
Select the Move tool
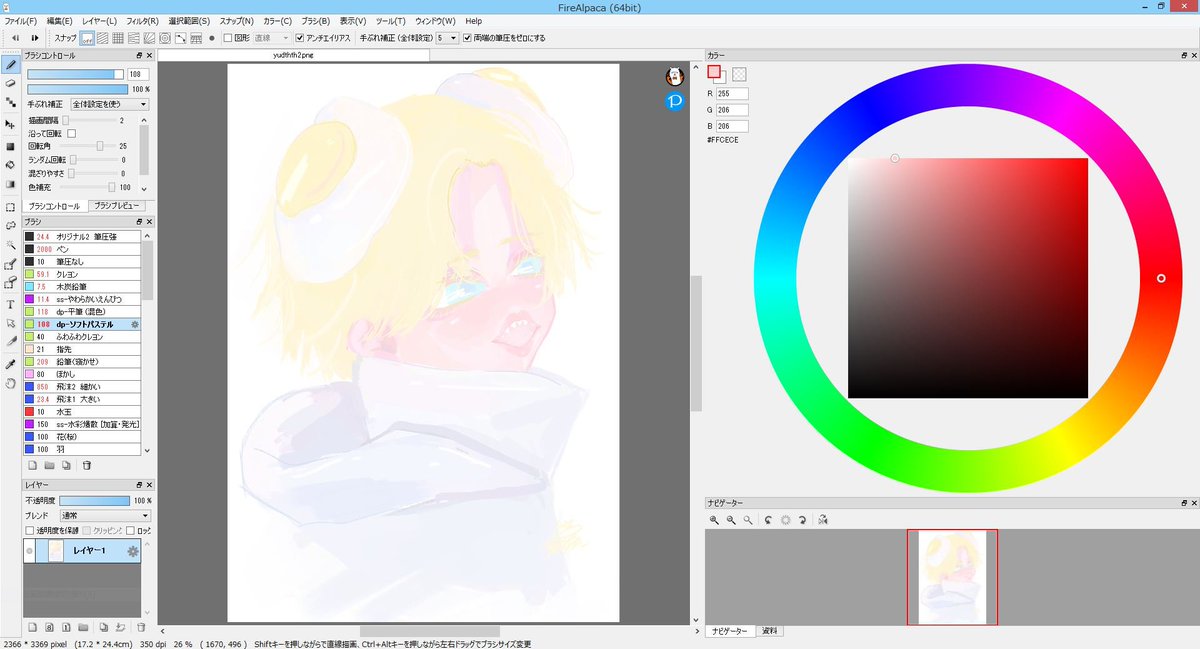point(10,124)
